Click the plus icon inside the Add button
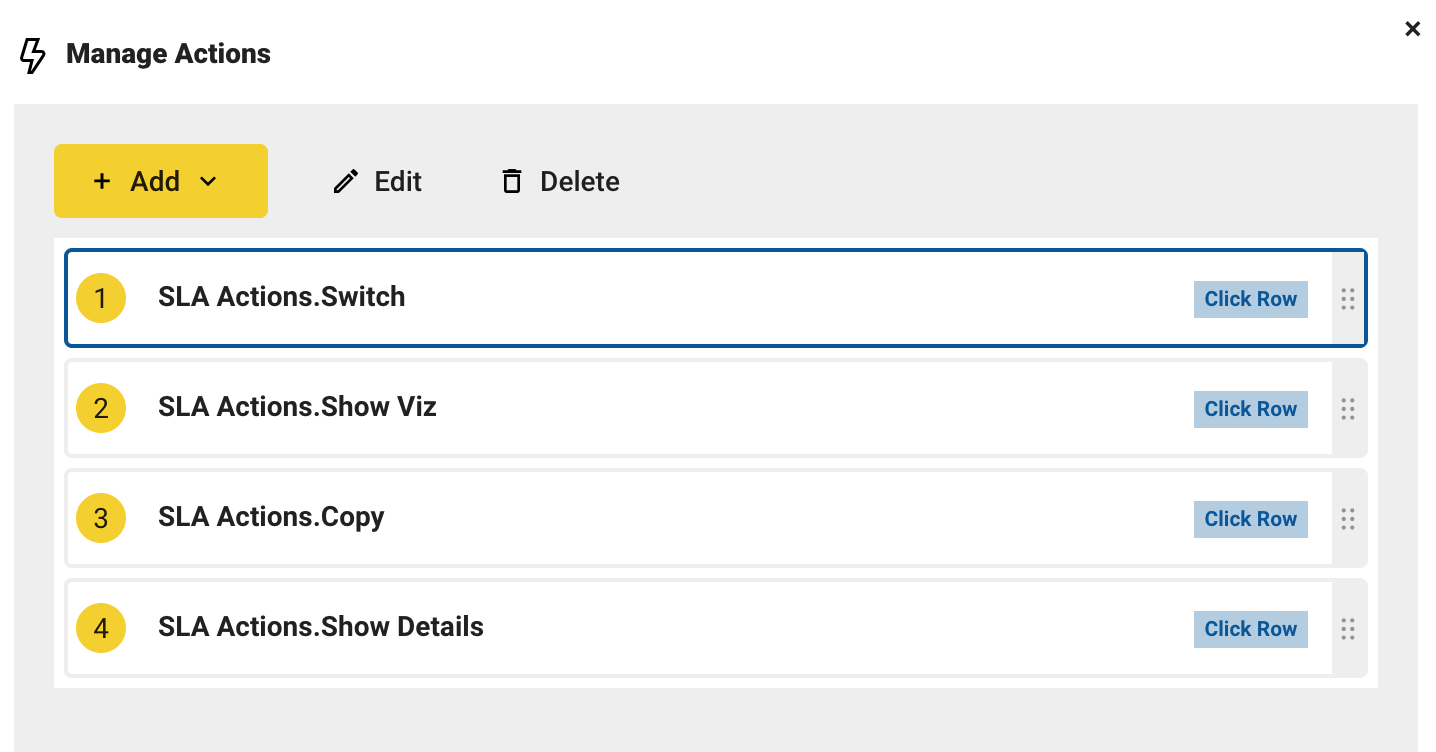The image size is (1436, 752). point(103,181)
